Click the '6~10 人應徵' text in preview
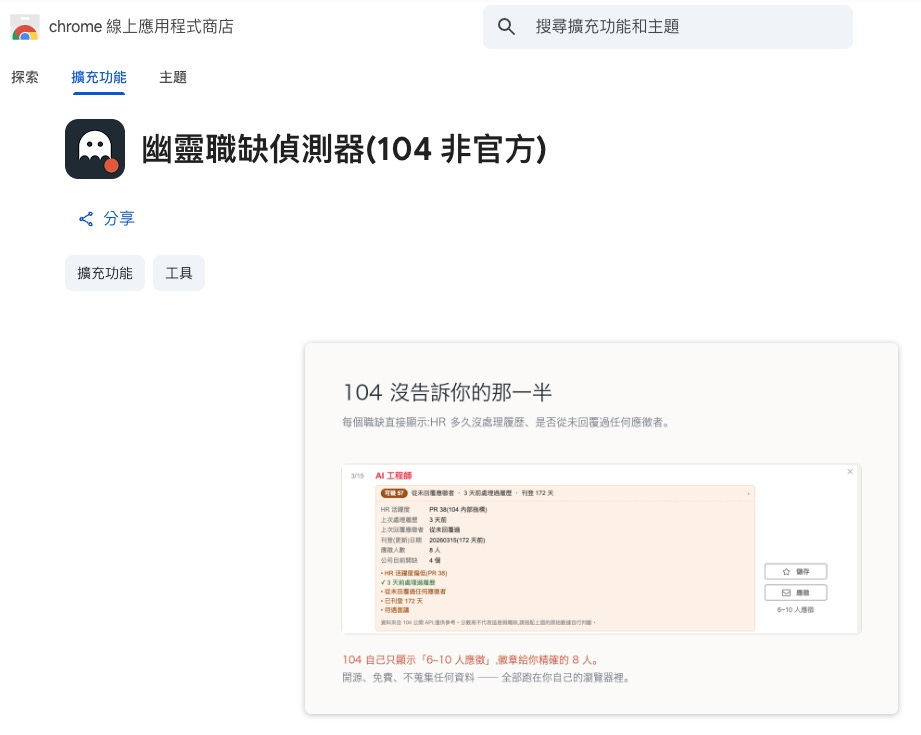This screenshot has height=735, width=921. click(x=795, y=610)
